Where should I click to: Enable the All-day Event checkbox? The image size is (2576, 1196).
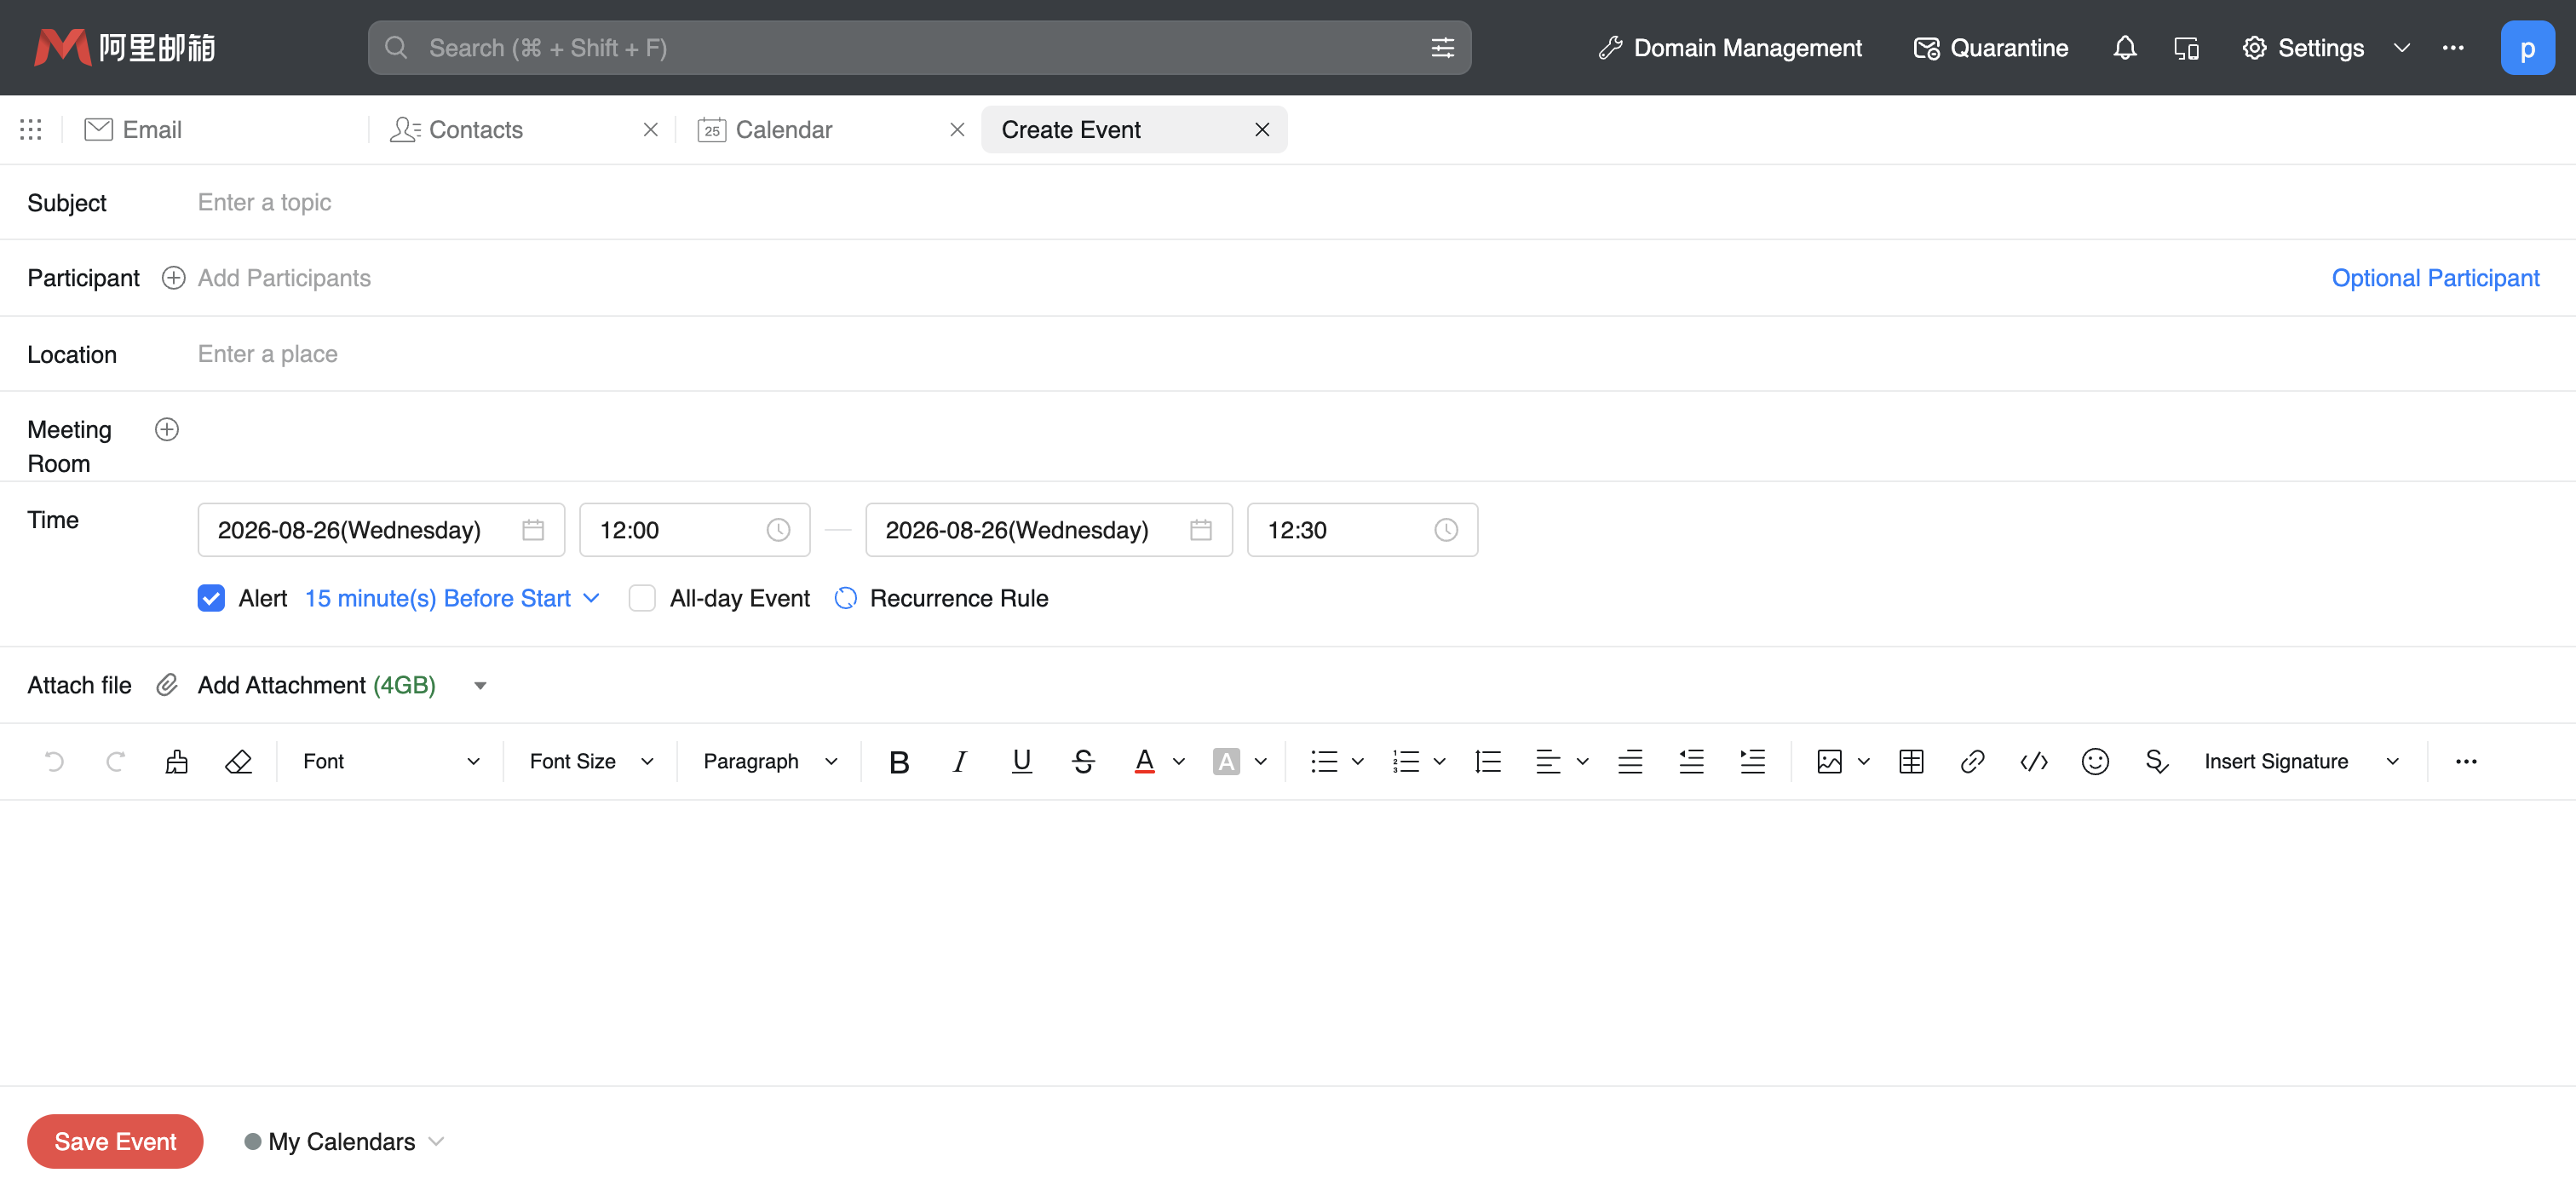(x=642, y=598)
